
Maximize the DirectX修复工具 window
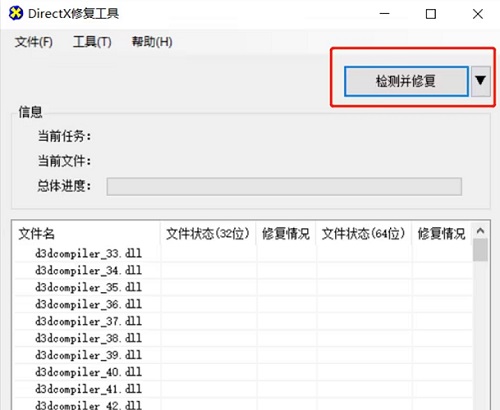click(431, 14)
